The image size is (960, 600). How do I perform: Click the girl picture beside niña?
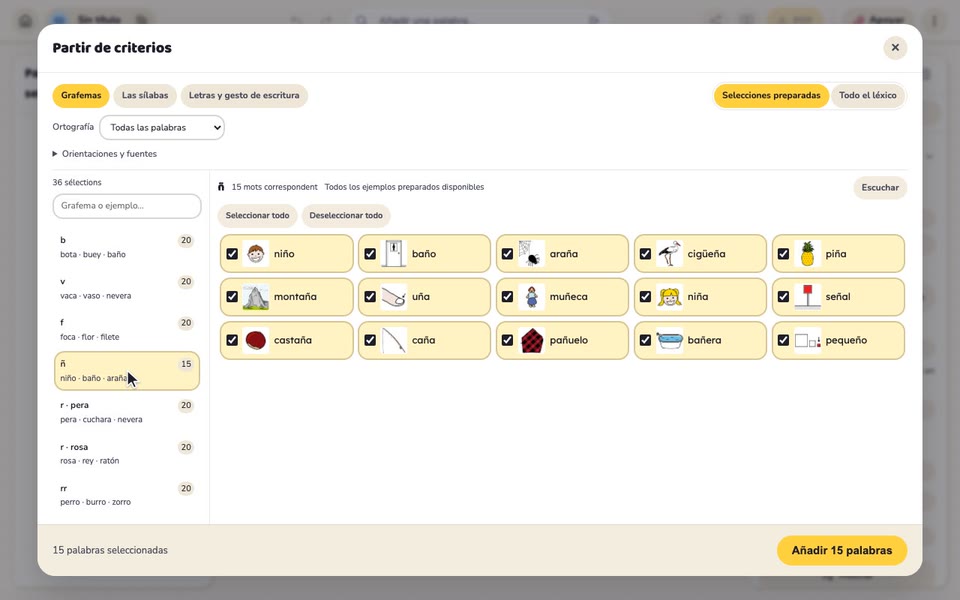click(669, 297)
